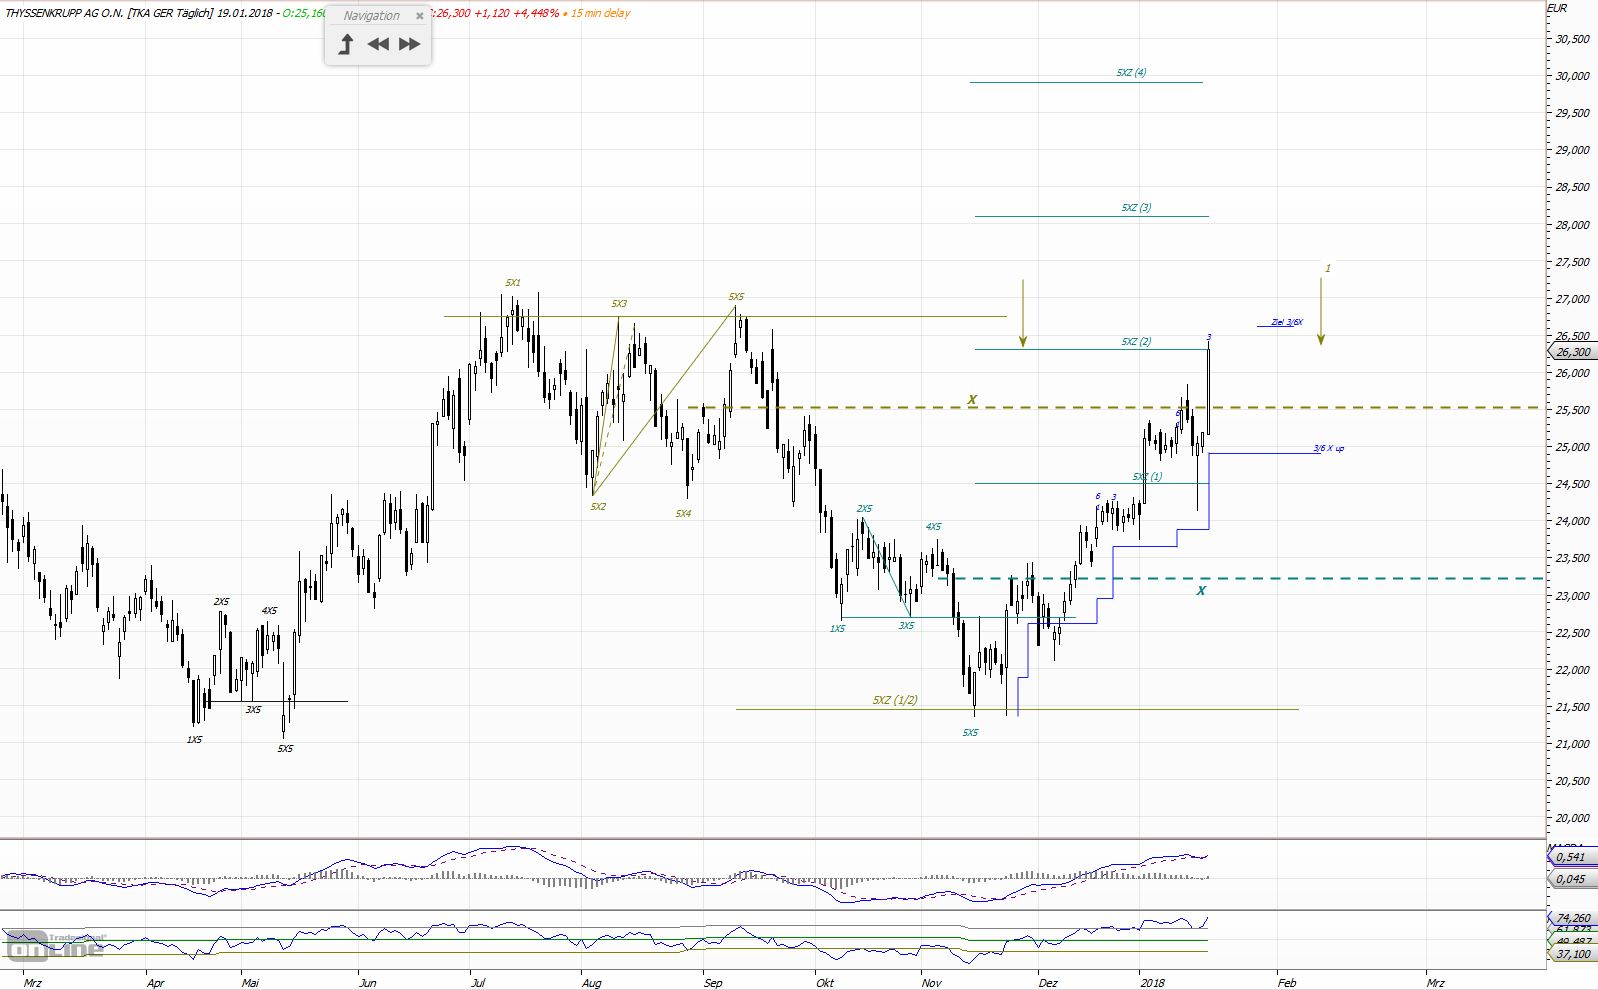This screenshot has height=990, width=1598.
Task: Click the 30,000 price axis label
Action: tap(1572, 76)
